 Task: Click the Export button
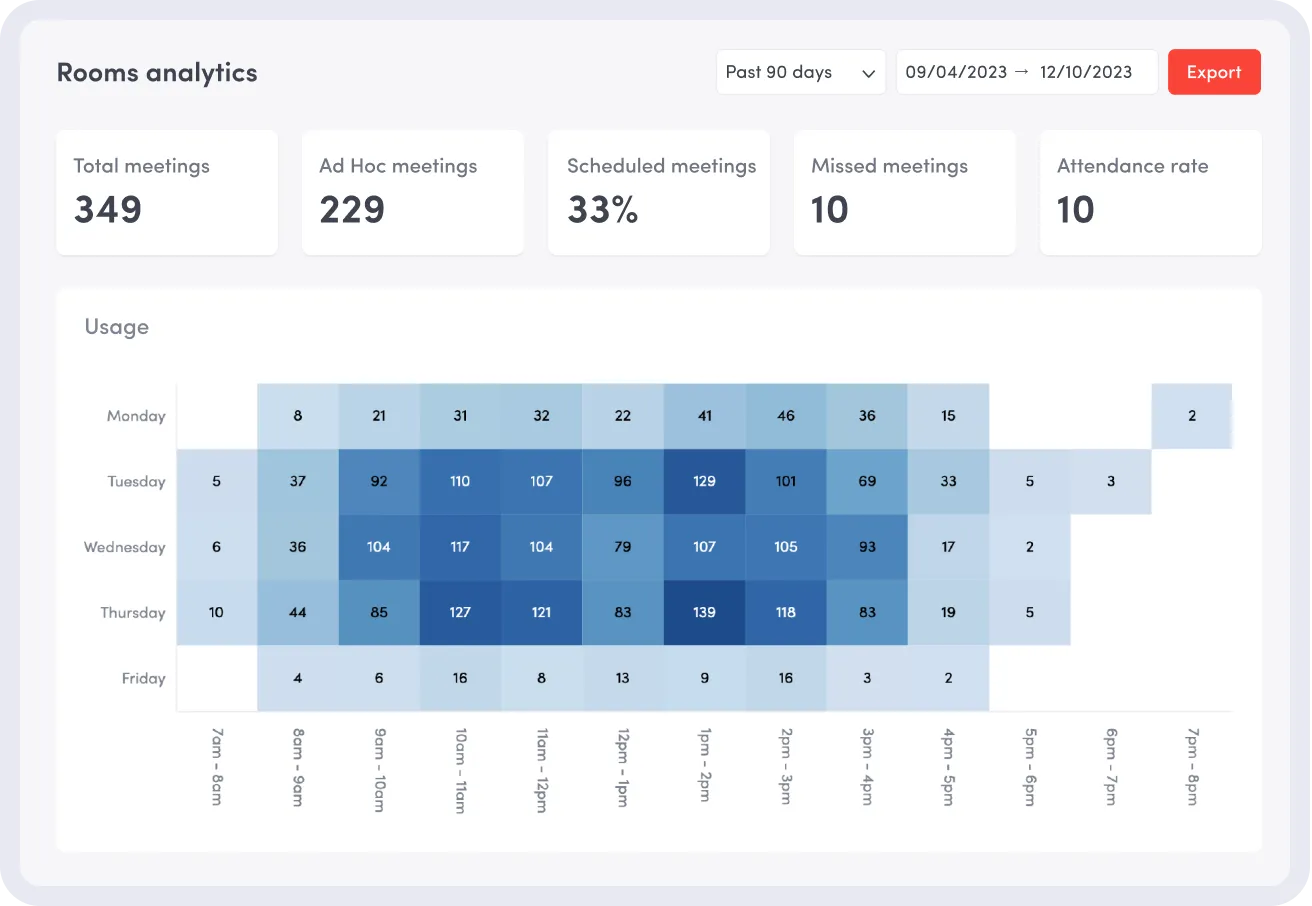[x=1213, y=71]
